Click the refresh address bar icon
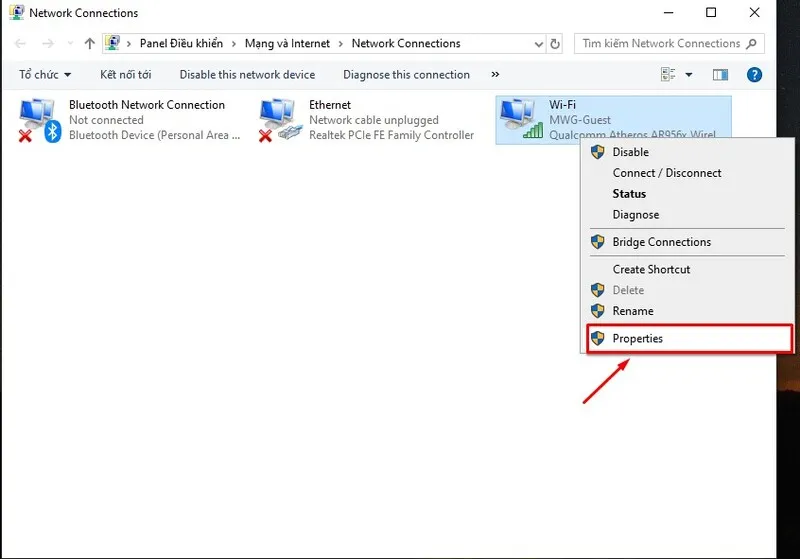Screen dimensions: 800x559 (x=556, y=44)
